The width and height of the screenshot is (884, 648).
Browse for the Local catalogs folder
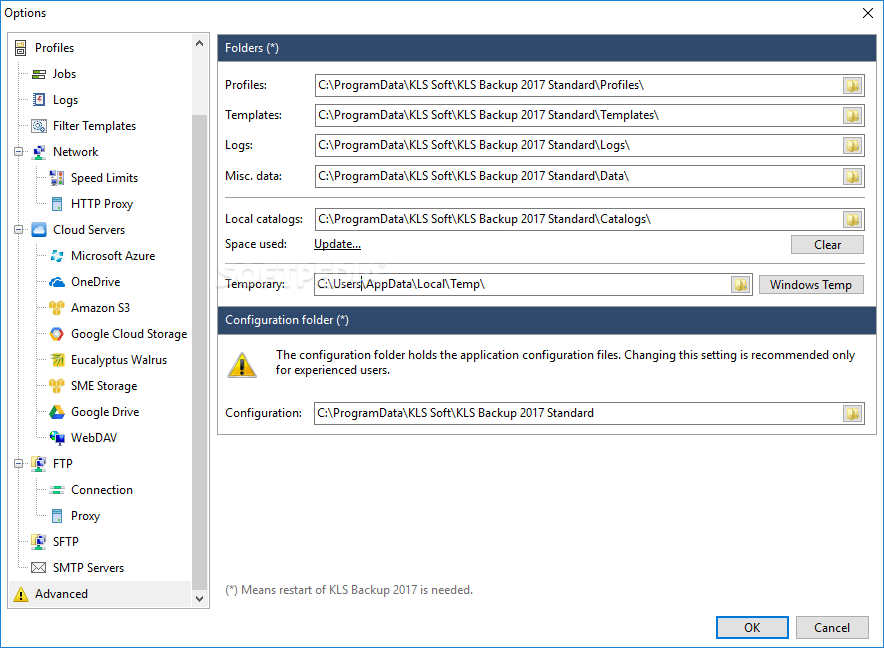pyautogui.click(x=852, y=219)
